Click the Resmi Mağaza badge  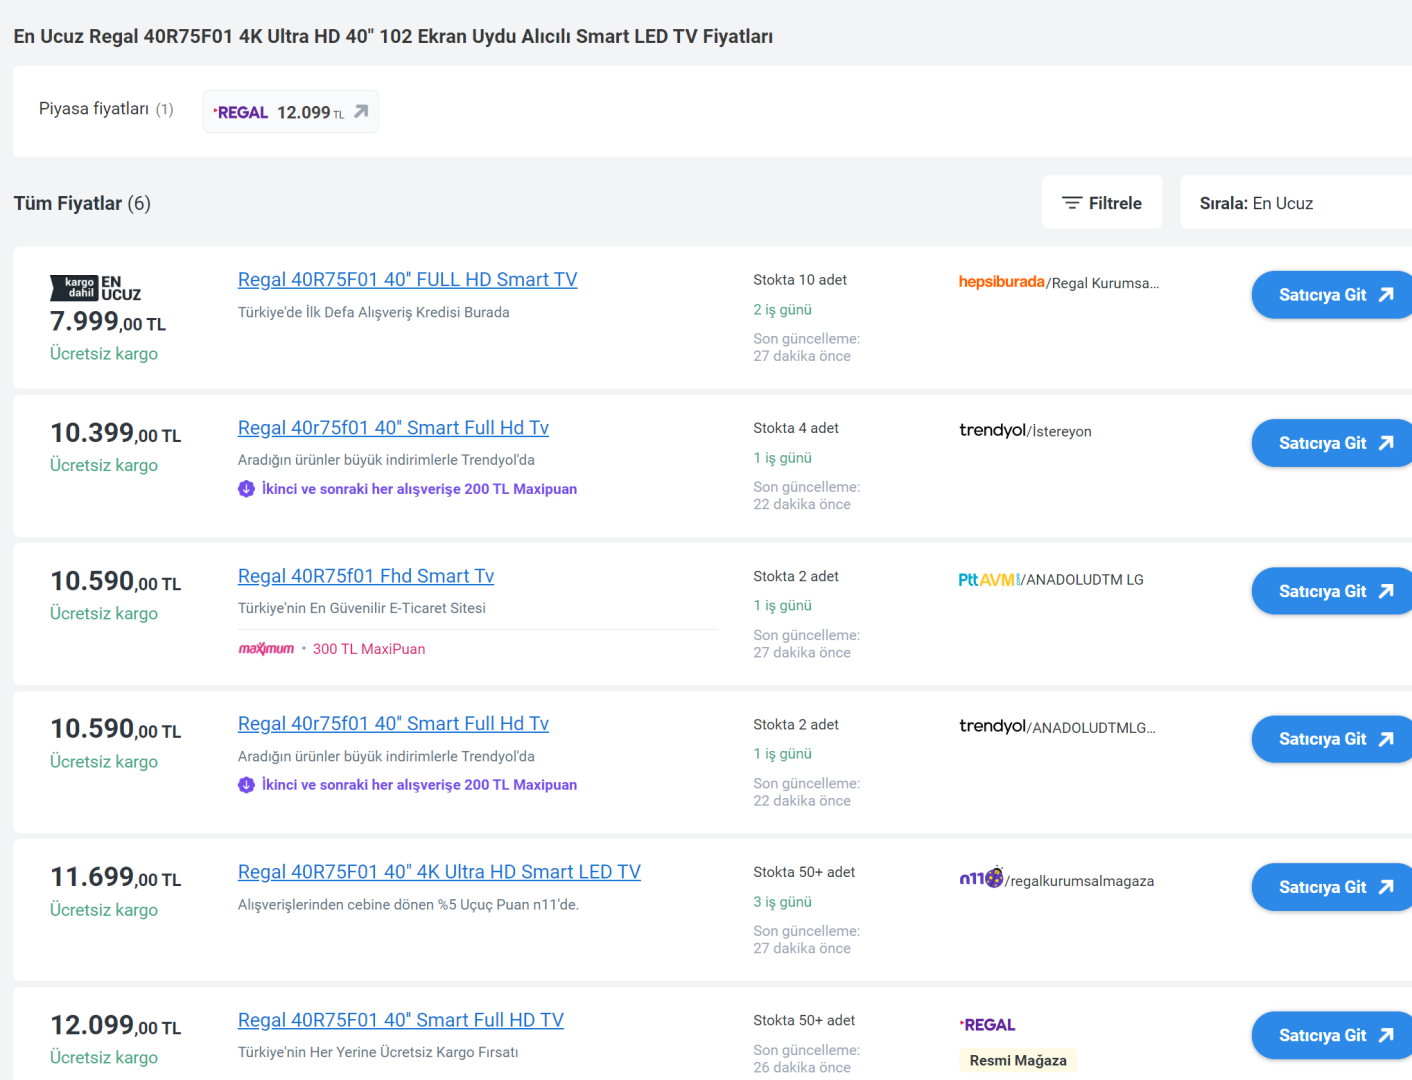point(1018,1060)
